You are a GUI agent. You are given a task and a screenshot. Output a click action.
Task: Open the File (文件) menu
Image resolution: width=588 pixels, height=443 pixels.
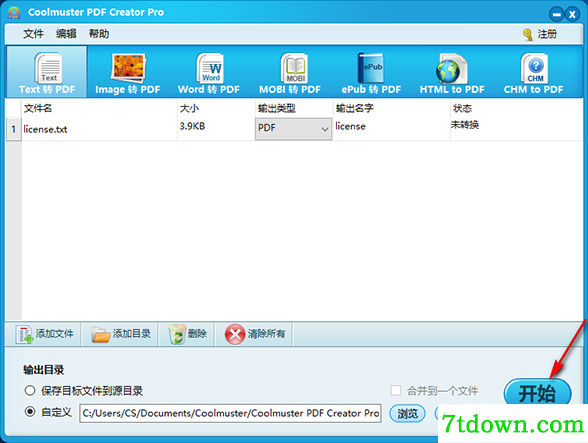pos(33,34)
